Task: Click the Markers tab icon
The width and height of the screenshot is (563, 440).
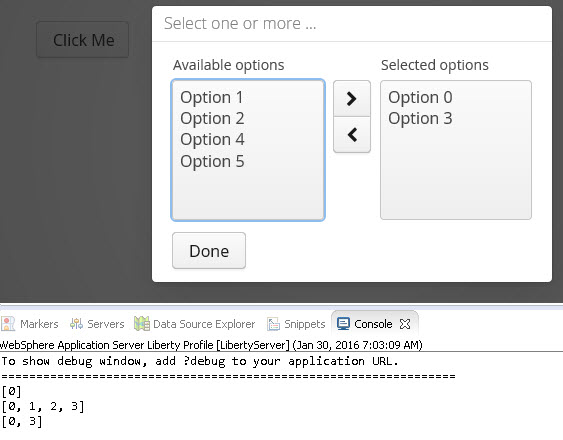Action: pos(8,324)
